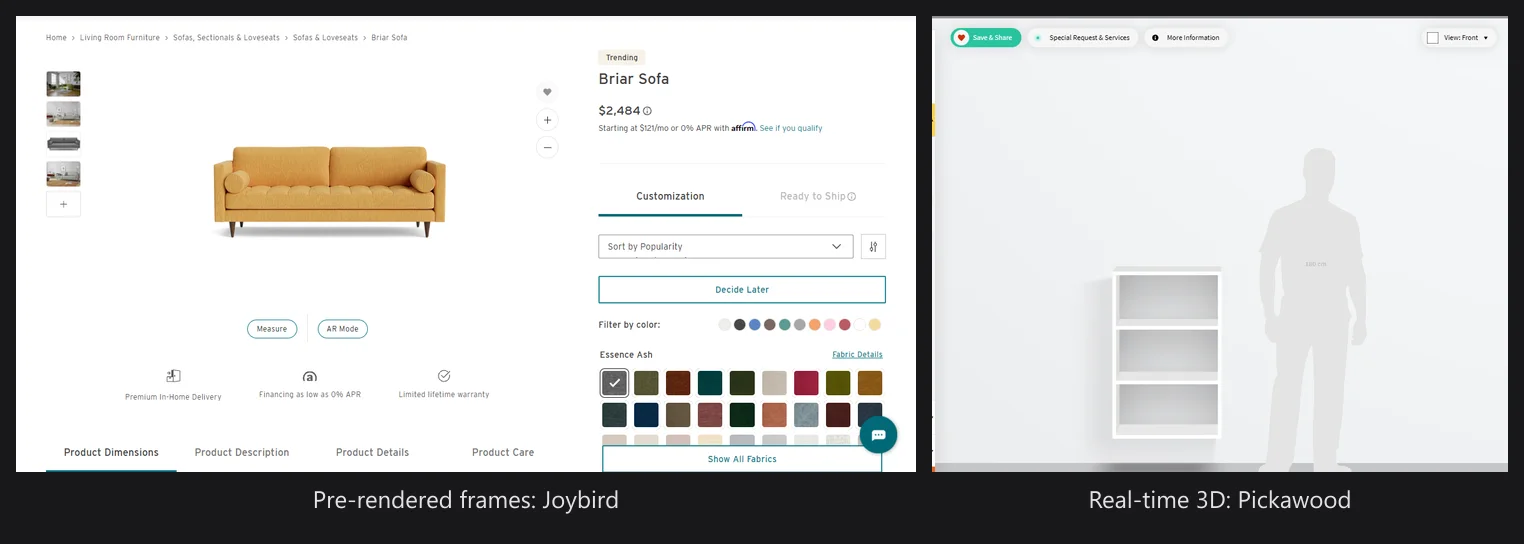
Task: Open the Product Description tab
Action: pyautogui.click(x=242, y=452)
